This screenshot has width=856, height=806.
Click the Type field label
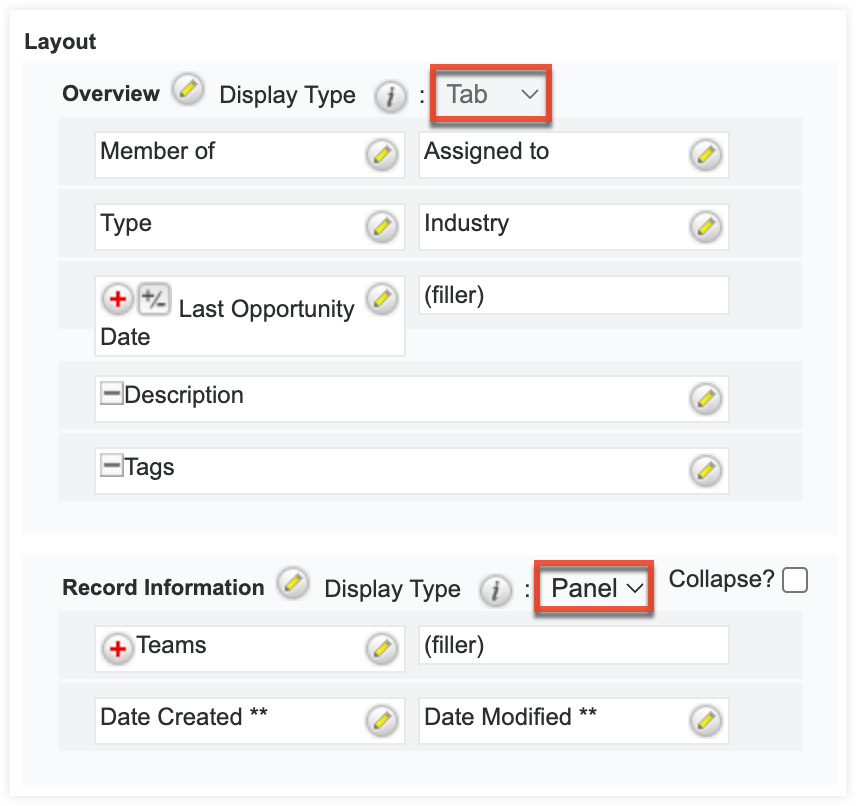pos(126,223)
